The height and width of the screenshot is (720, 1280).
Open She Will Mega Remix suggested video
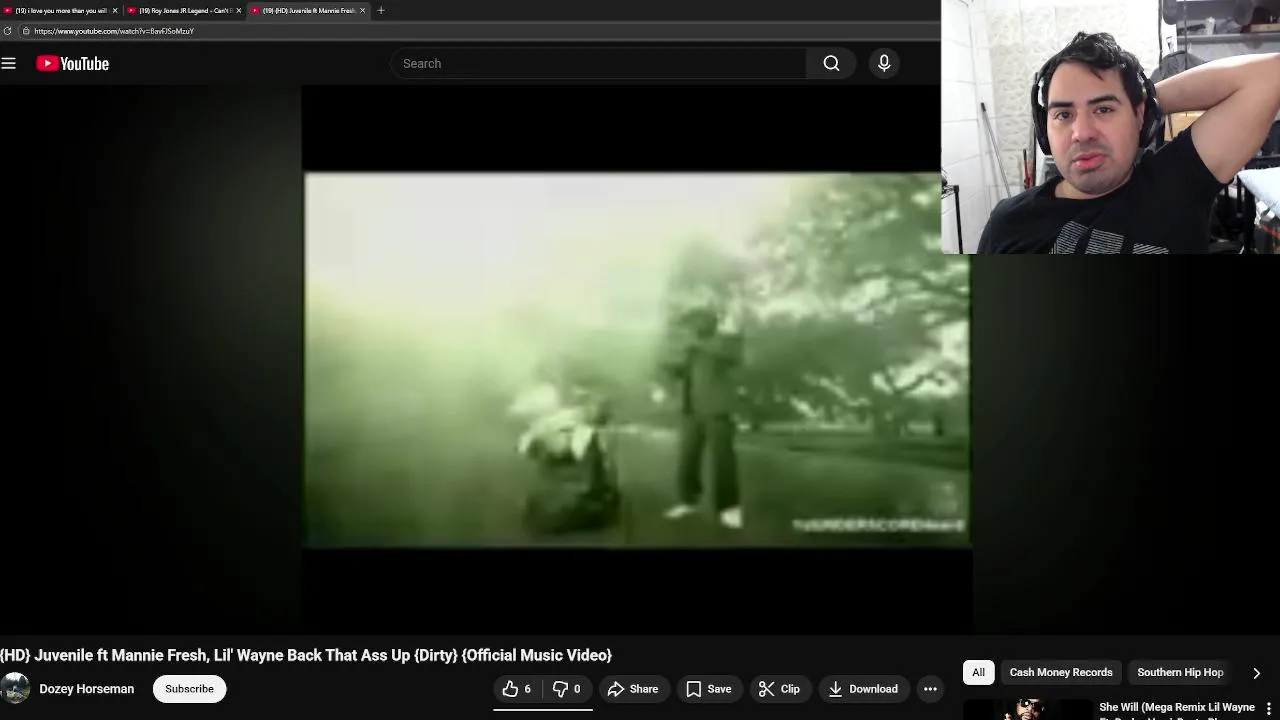pos(1176,708)
